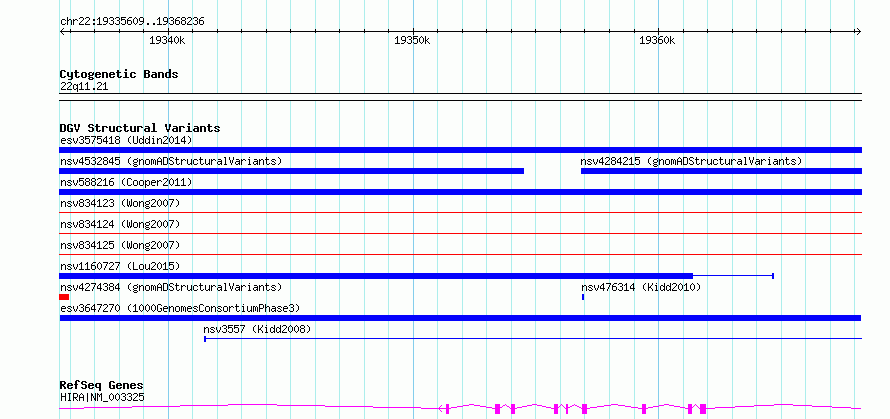The height and width of the screenshot is (419, 890).
Task: Click the HIRA gene arrow-ended exon
Action: click(x=444, y=408)
